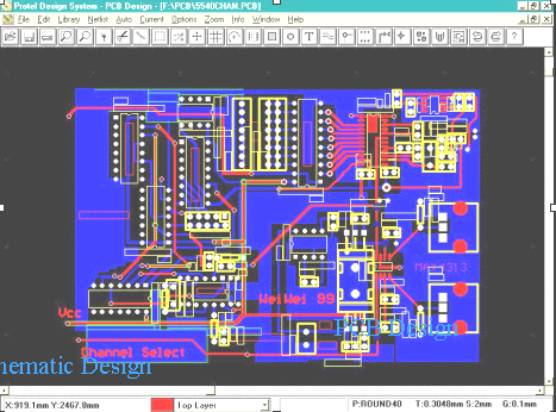Select the diagonal line track tool
The width and height of the screenshot is (556, 412).
tap(141, 37)
